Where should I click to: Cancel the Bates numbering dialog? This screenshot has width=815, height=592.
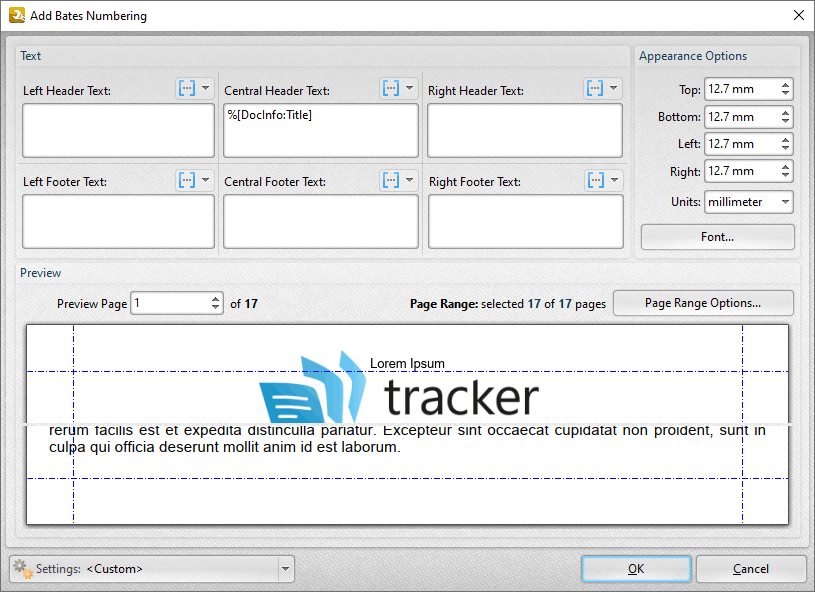(x=750, y=569)
